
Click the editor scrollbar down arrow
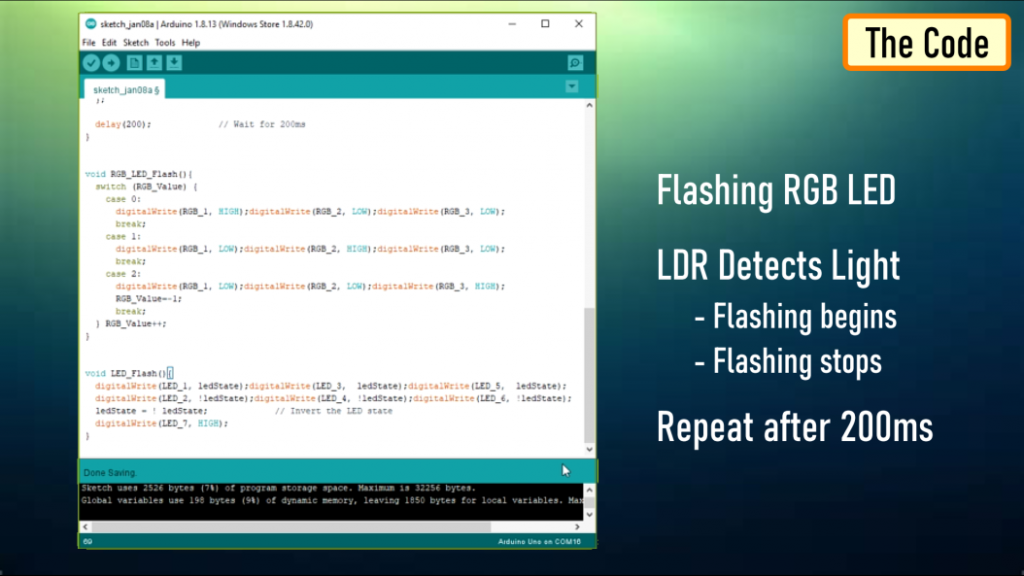coord(589,450)
